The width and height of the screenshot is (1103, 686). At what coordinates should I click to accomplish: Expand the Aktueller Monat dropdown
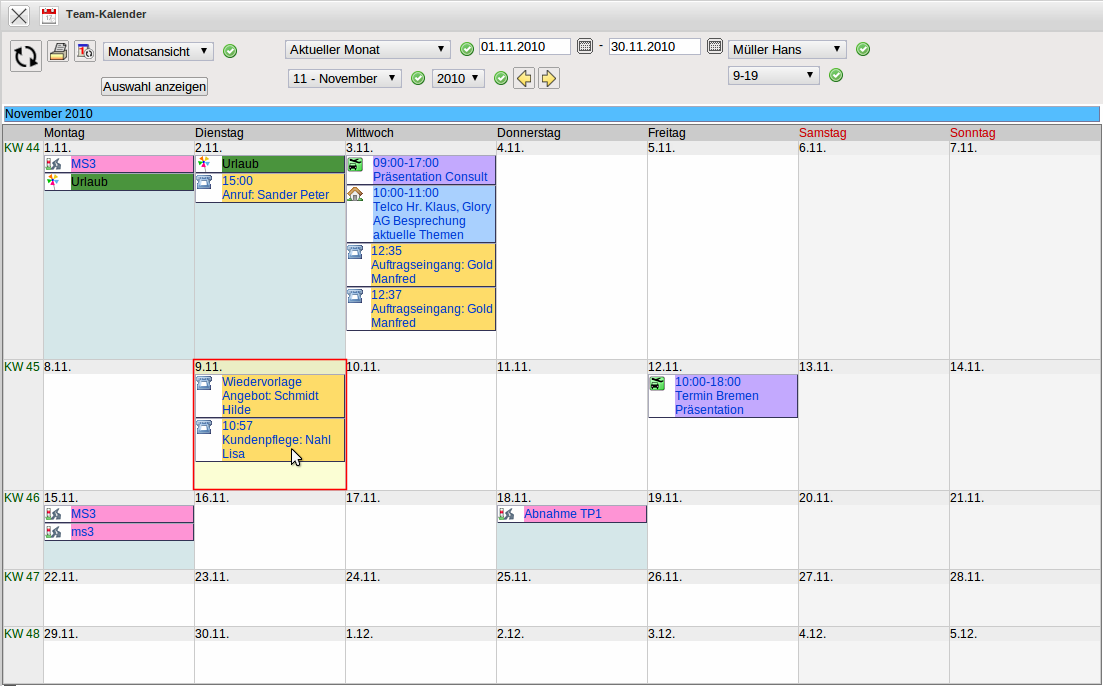click(x=367, y=49)
